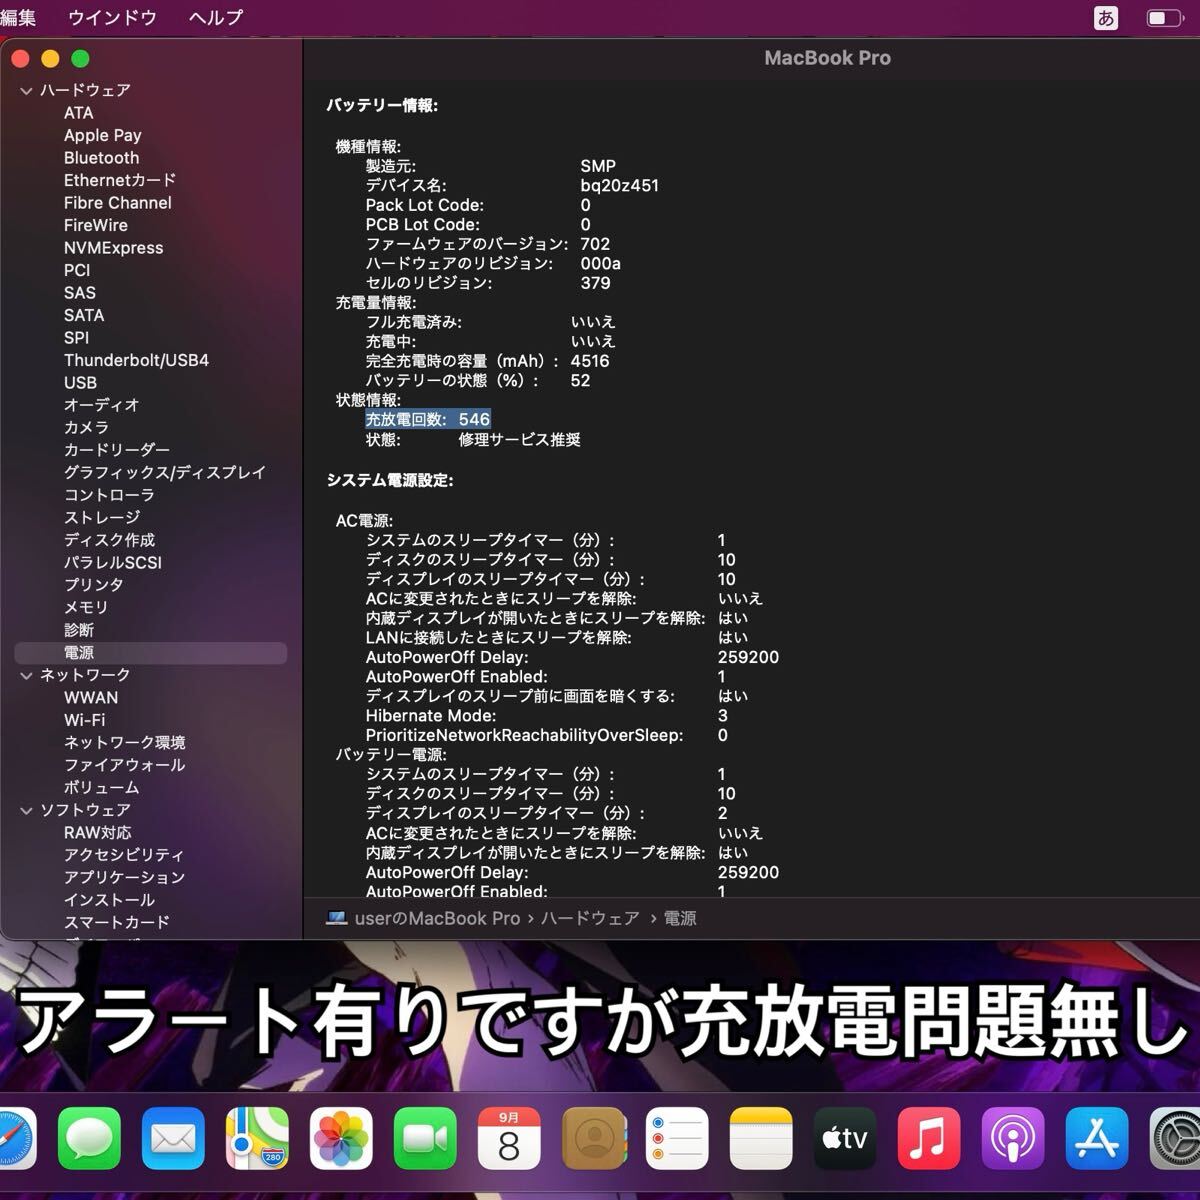Open Reminders app in Dock
The width and height of the screenshot is (1200, 1200).
pos(677,1139)
